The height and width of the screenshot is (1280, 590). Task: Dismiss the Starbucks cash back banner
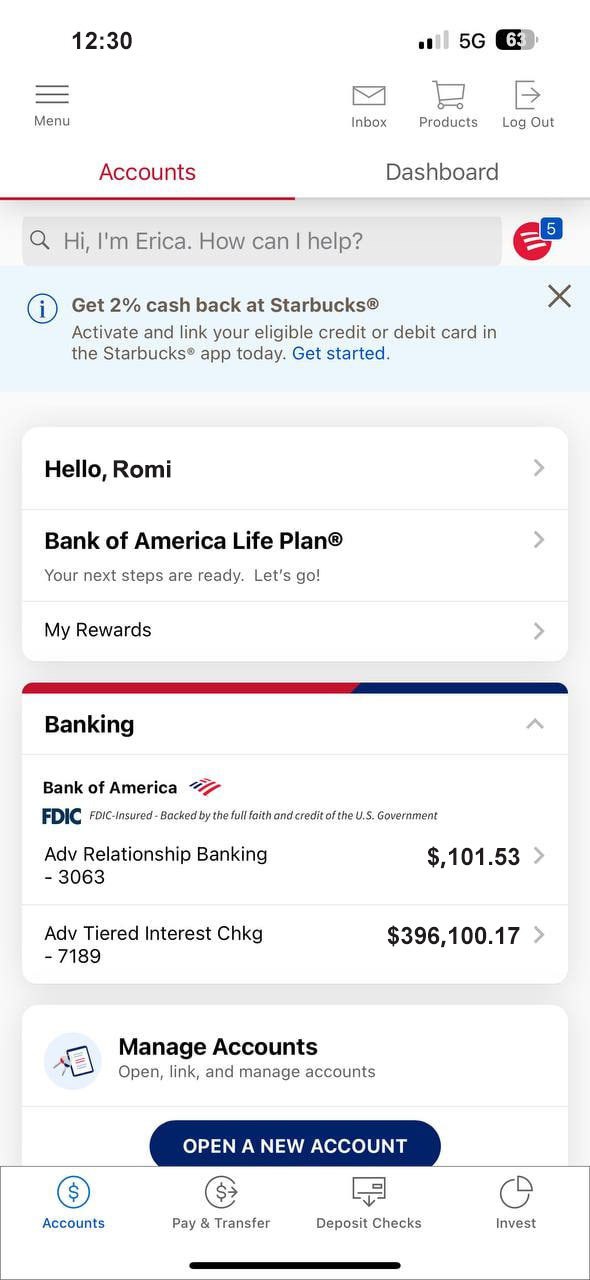click(x=560, y=296)
